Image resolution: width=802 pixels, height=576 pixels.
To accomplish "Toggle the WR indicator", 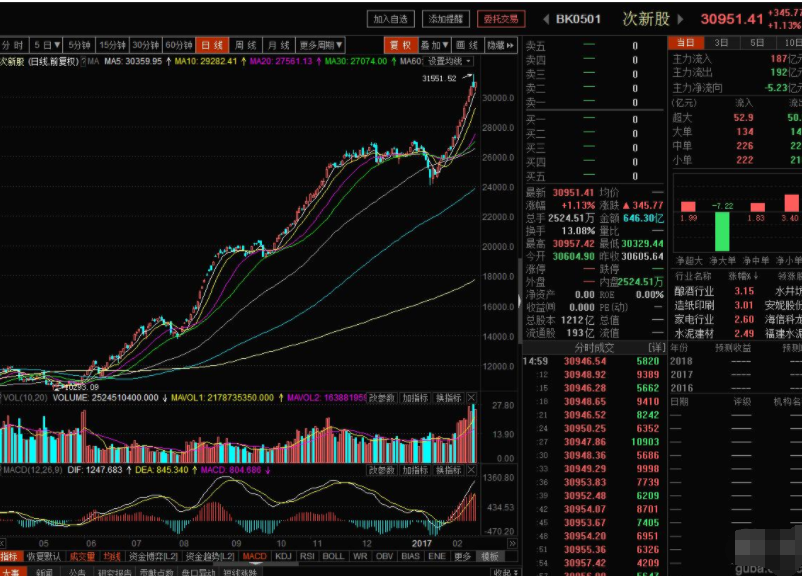I will [360, 556].
